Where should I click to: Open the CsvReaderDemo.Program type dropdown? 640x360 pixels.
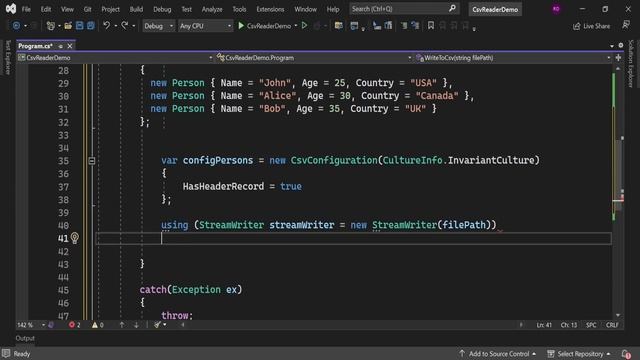click(x=313, y=58)
